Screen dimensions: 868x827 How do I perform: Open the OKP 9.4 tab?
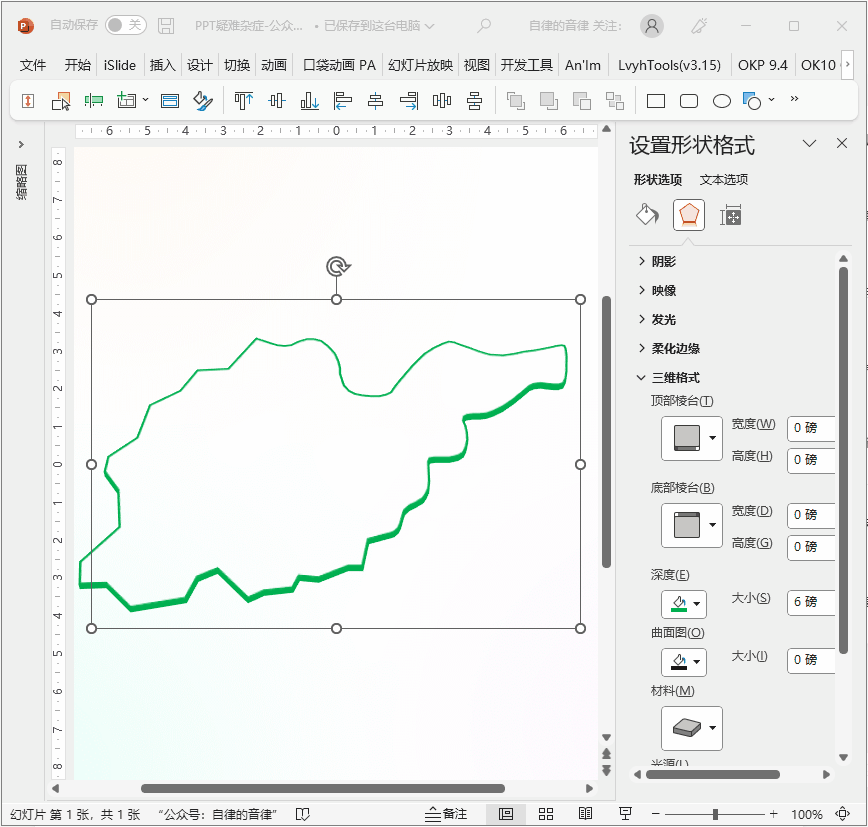tap(762, 65)
